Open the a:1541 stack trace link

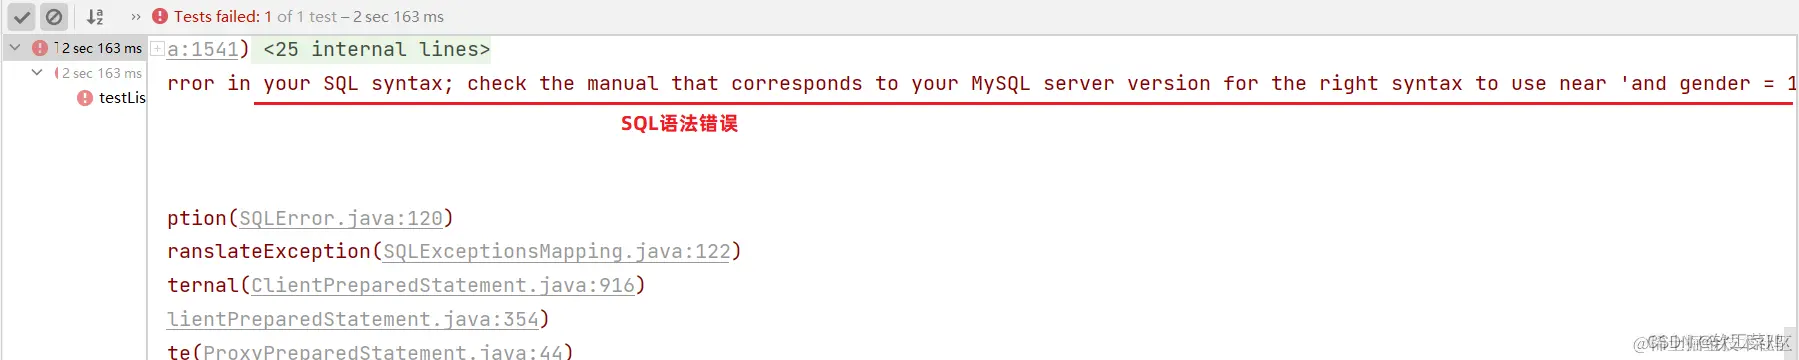(203, 49)
